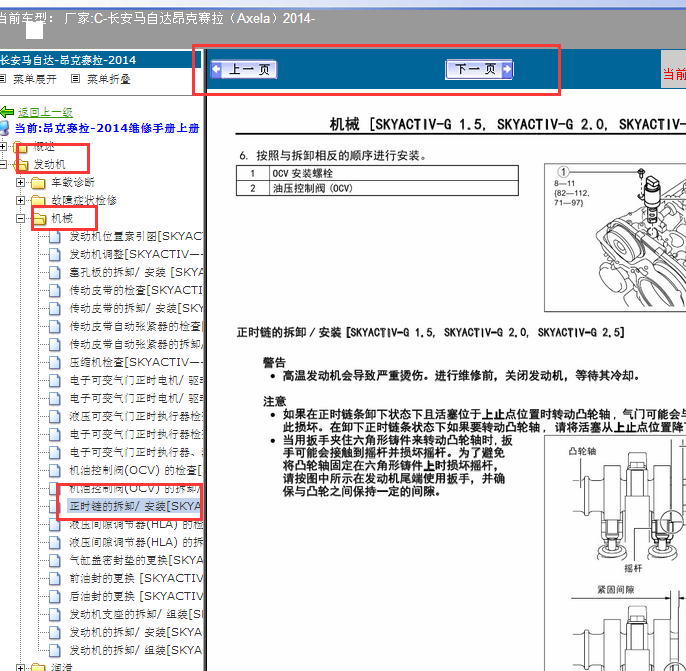The height and width of the screenshot is (671, 686).
Task: Click document icon beside 塞孔板的拆卸/安装
Action: point(55,273)
